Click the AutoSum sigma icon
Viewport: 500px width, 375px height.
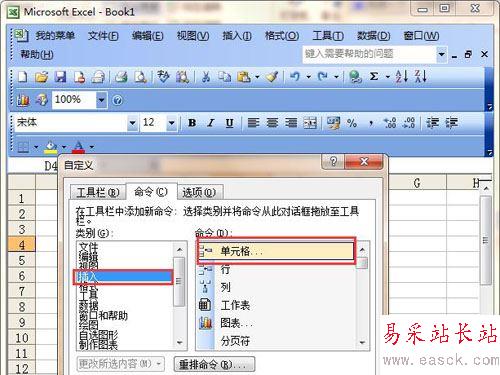click(x=374, y=77)
